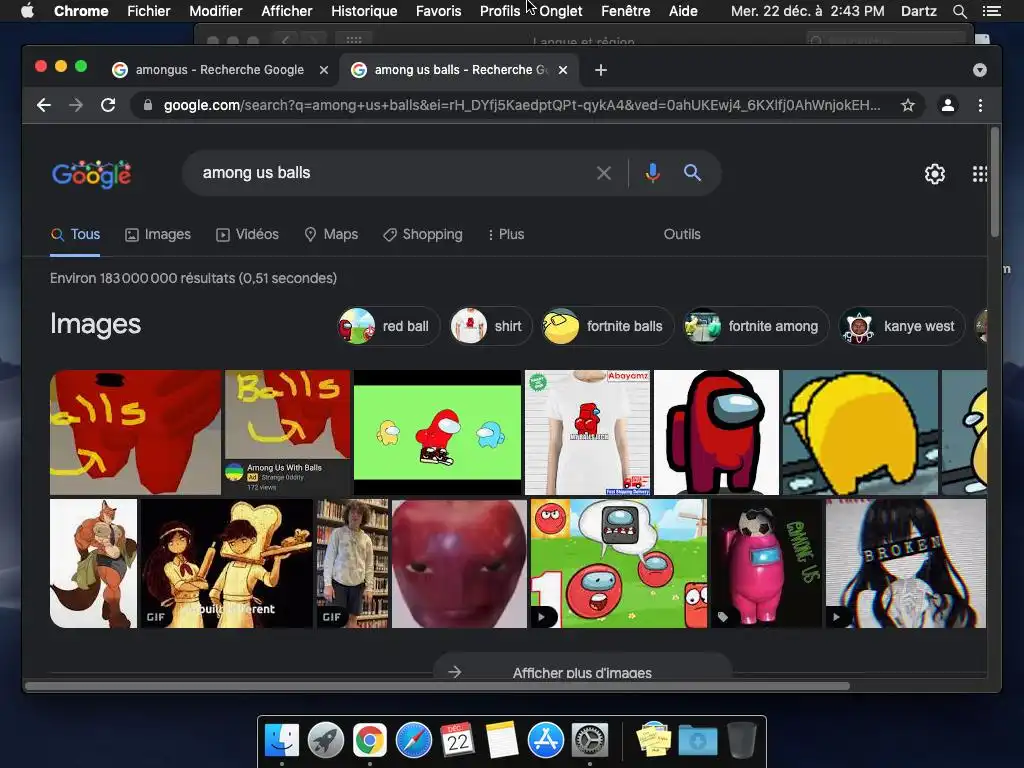Open the Trash in the Dock
Image resolution: width=1024 pixels, height=768 pixels.
742,740
